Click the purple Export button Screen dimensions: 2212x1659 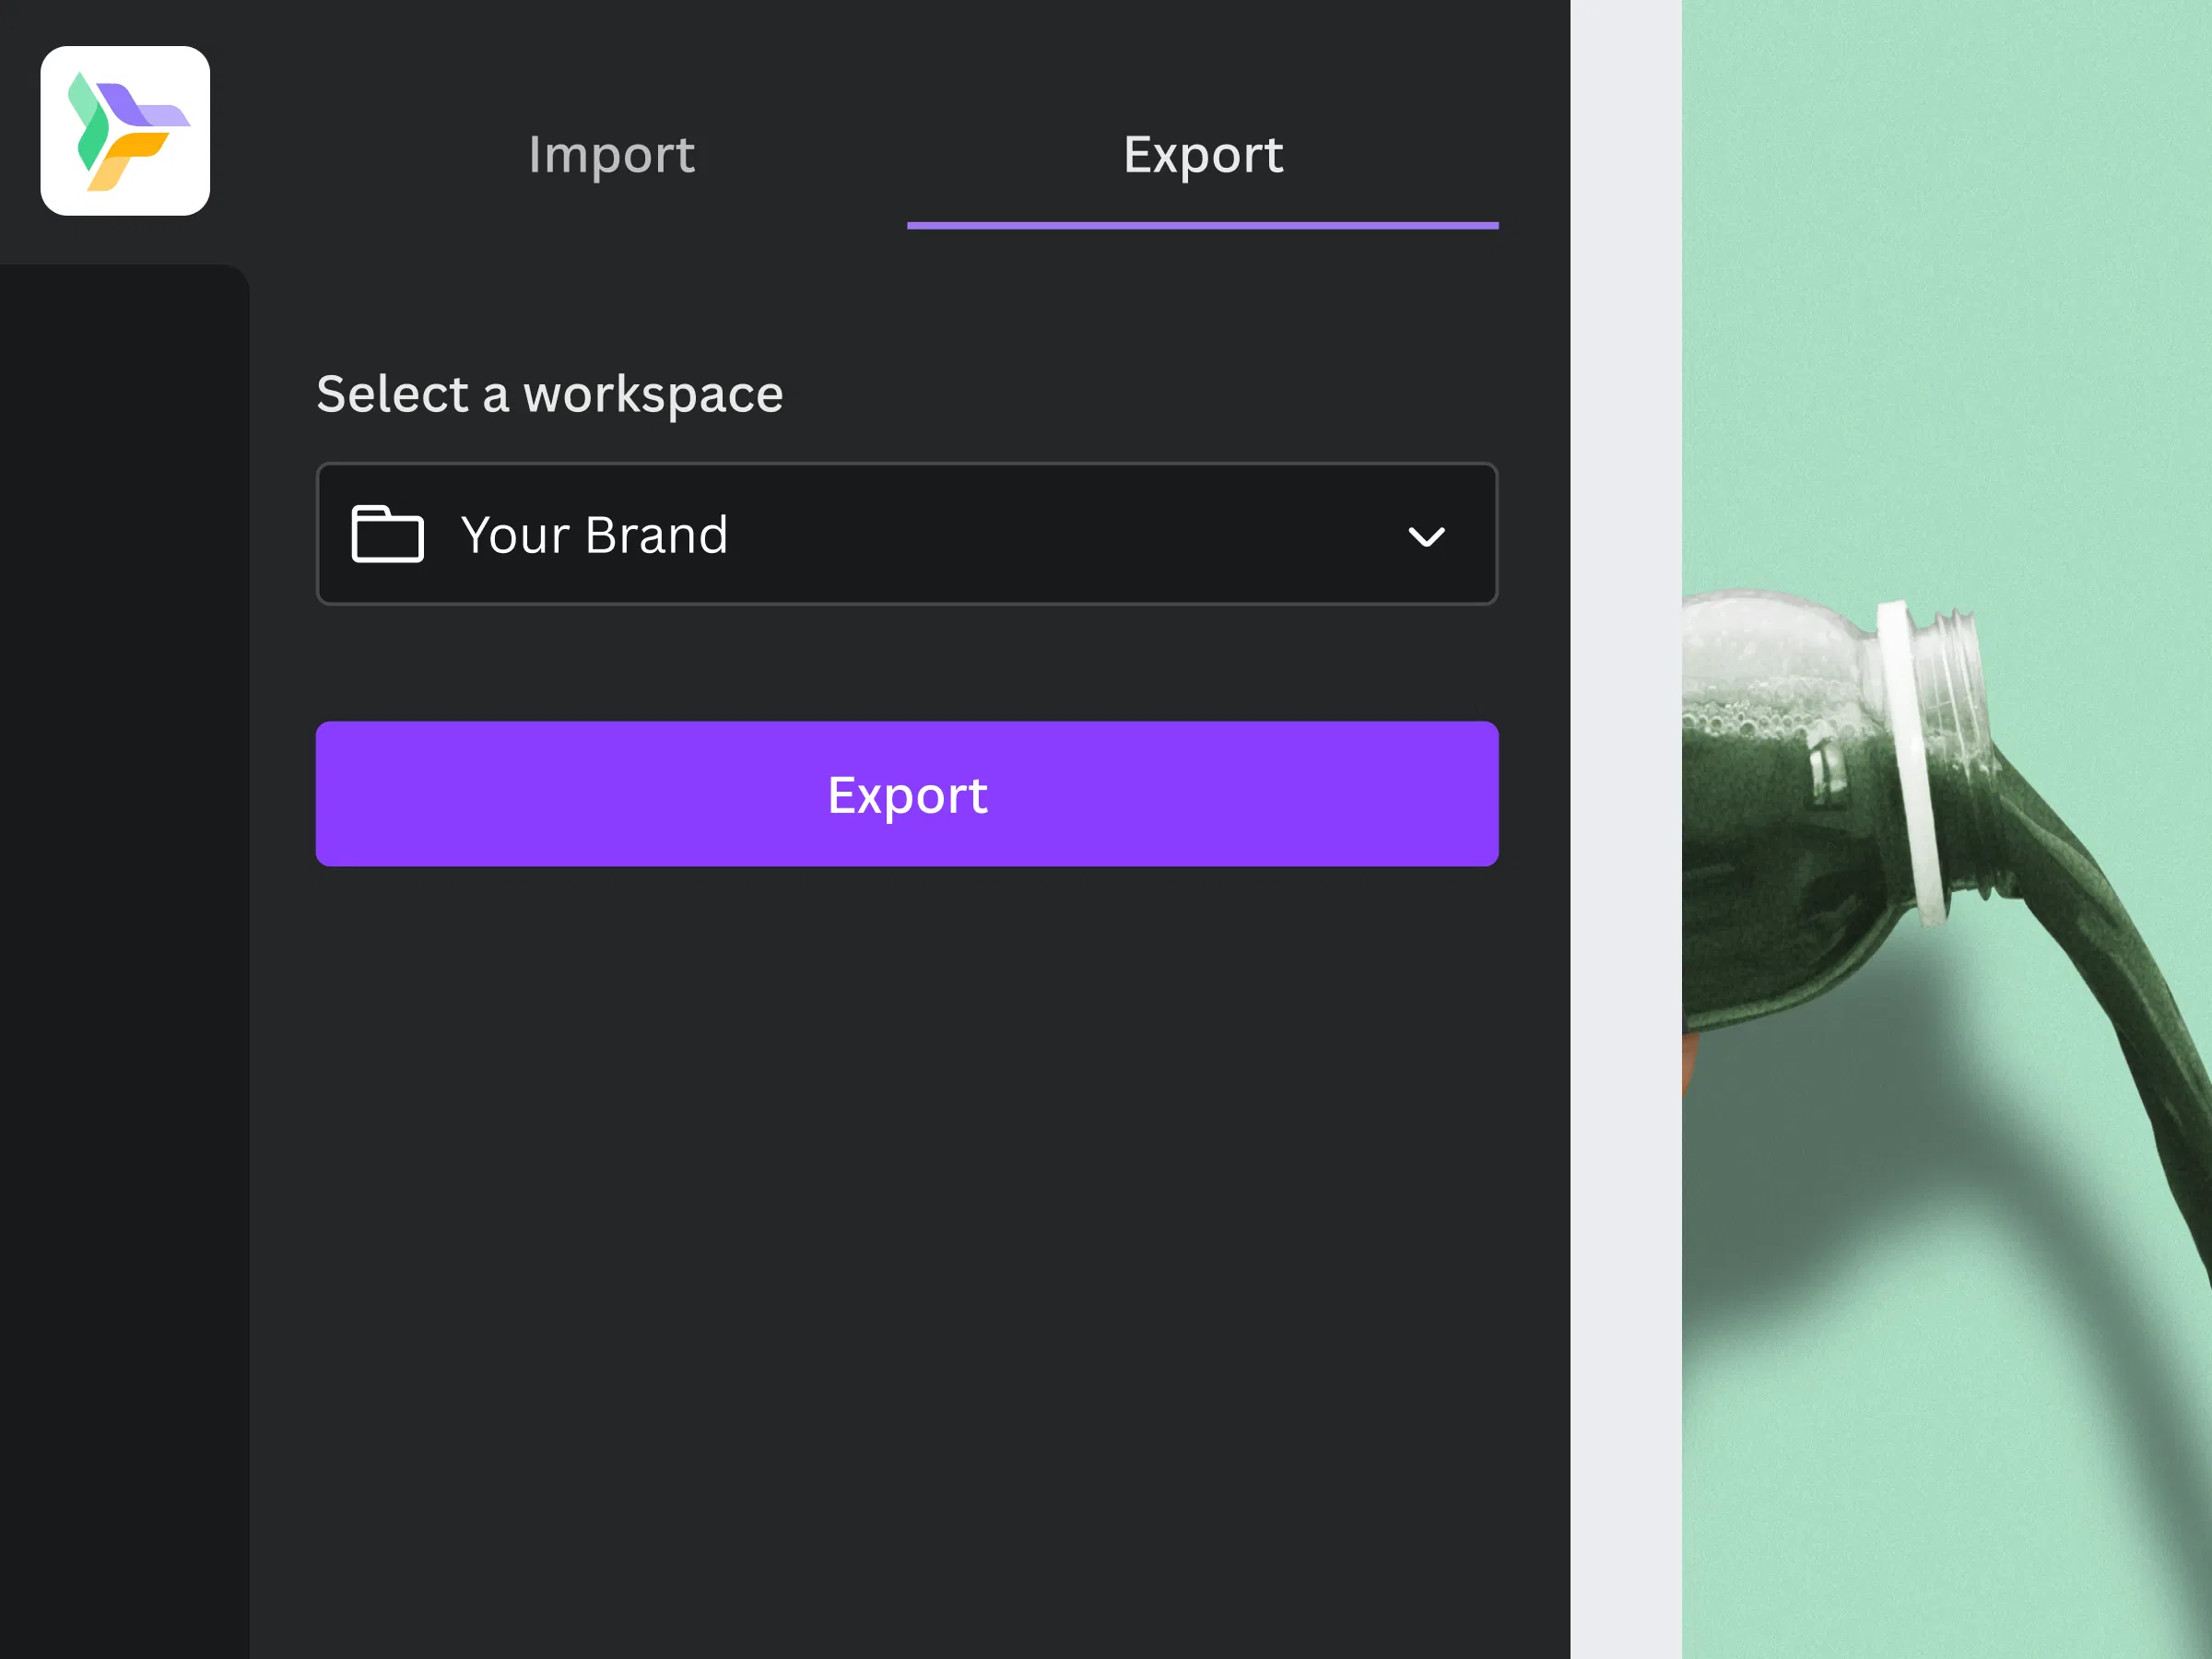pyautogui.click(x=907, y=794)
